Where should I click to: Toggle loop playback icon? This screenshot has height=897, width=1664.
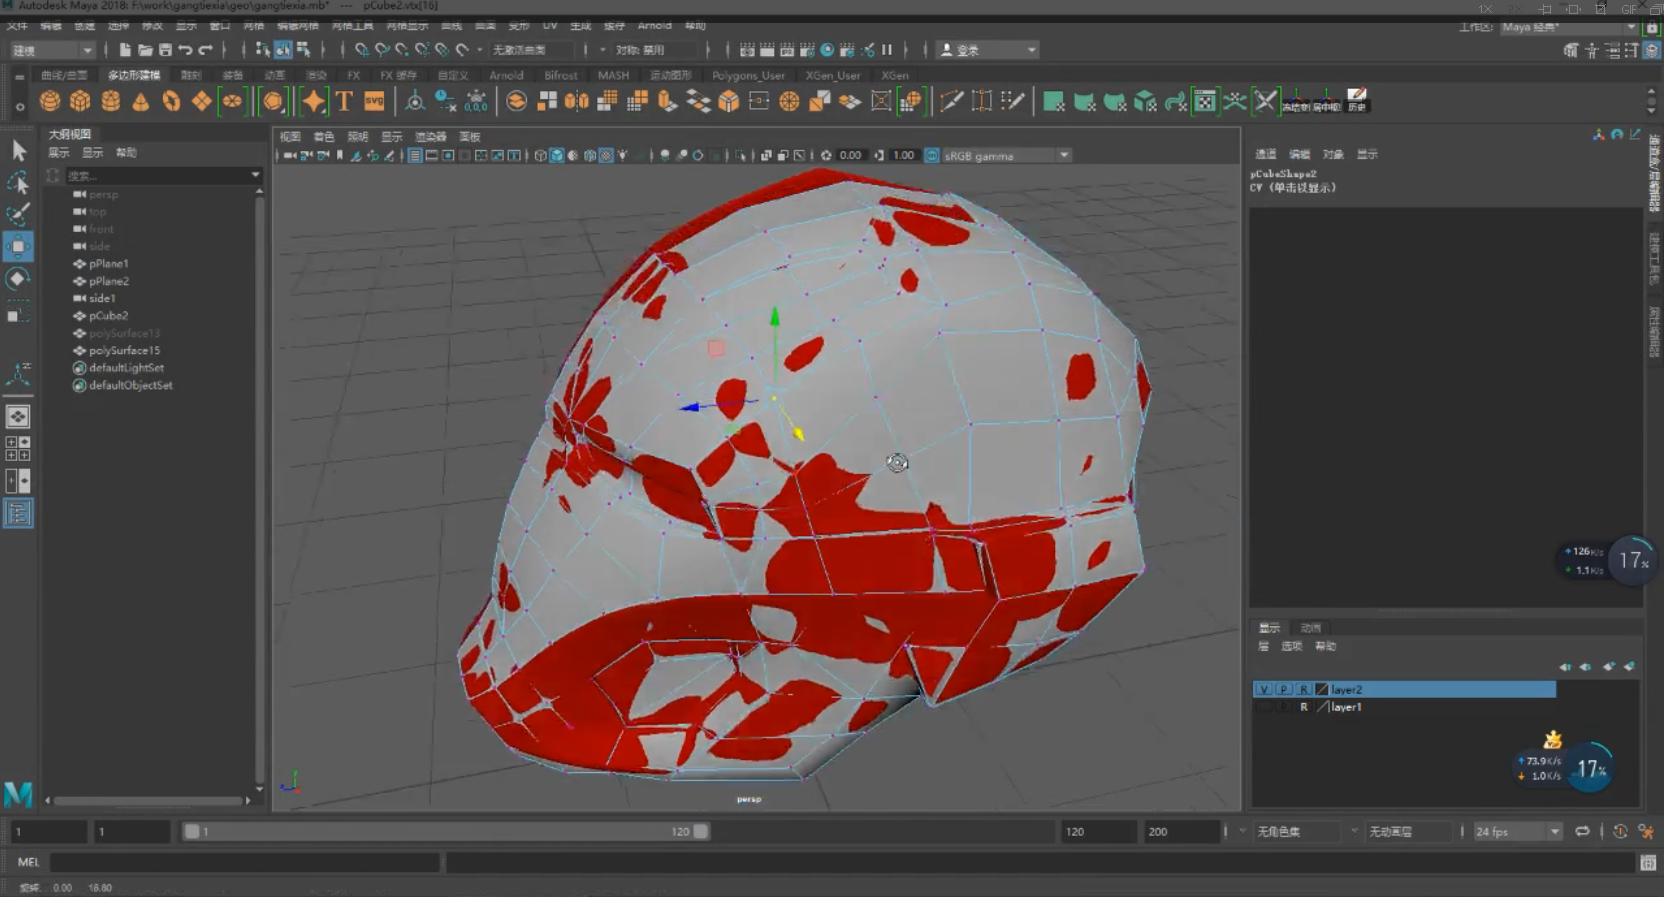coord(1582,831)
